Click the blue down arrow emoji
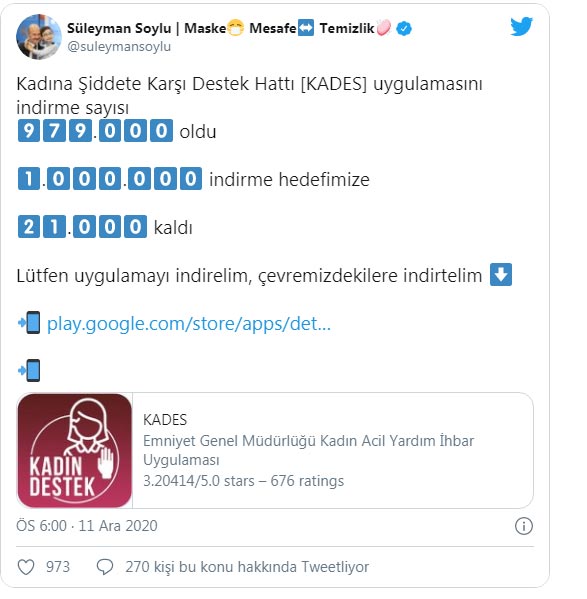Screen dimensions: 587x599 501,275
